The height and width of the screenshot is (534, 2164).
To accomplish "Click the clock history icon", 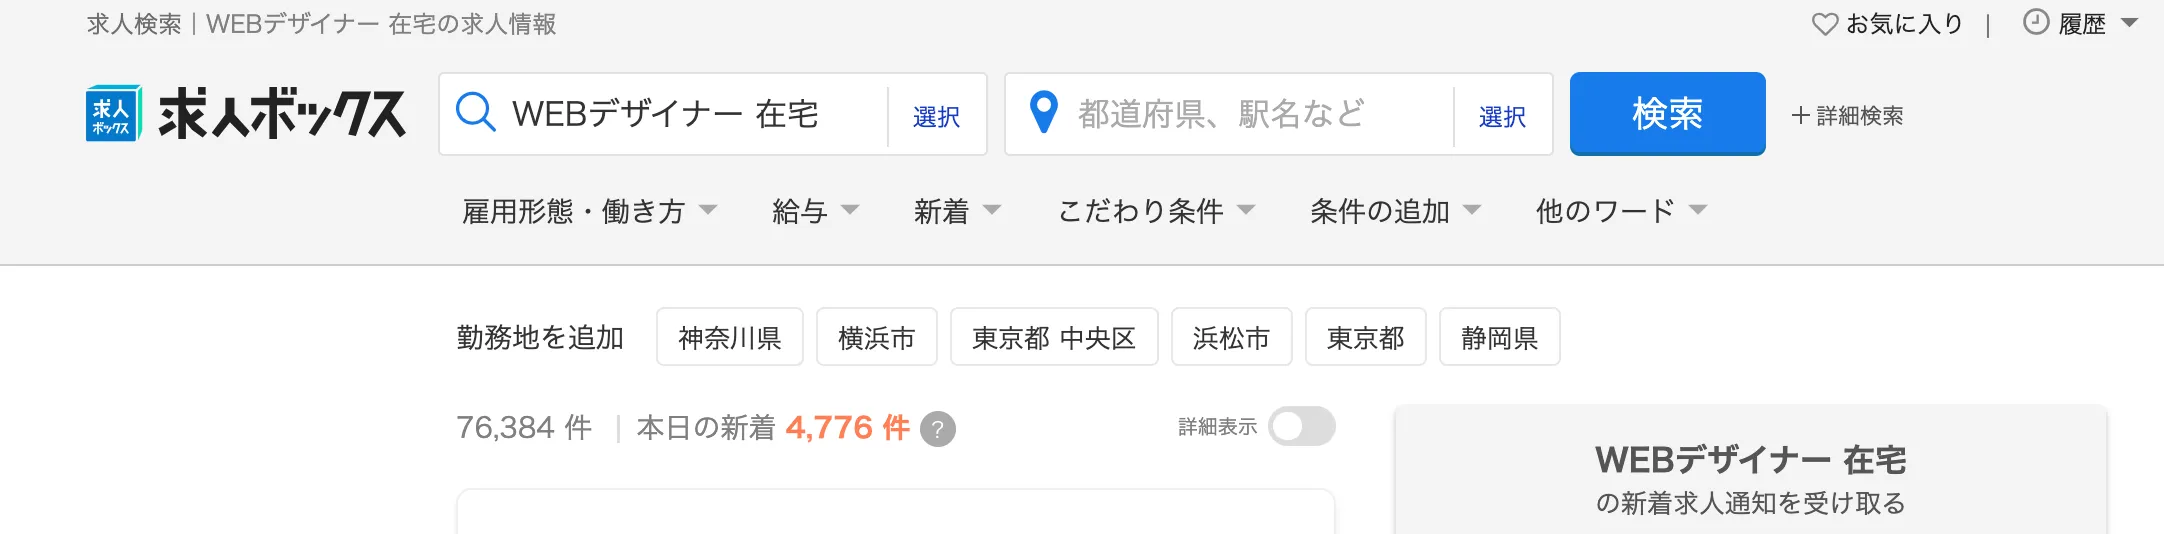I will pyautogui.click(x=2036, y=22).
